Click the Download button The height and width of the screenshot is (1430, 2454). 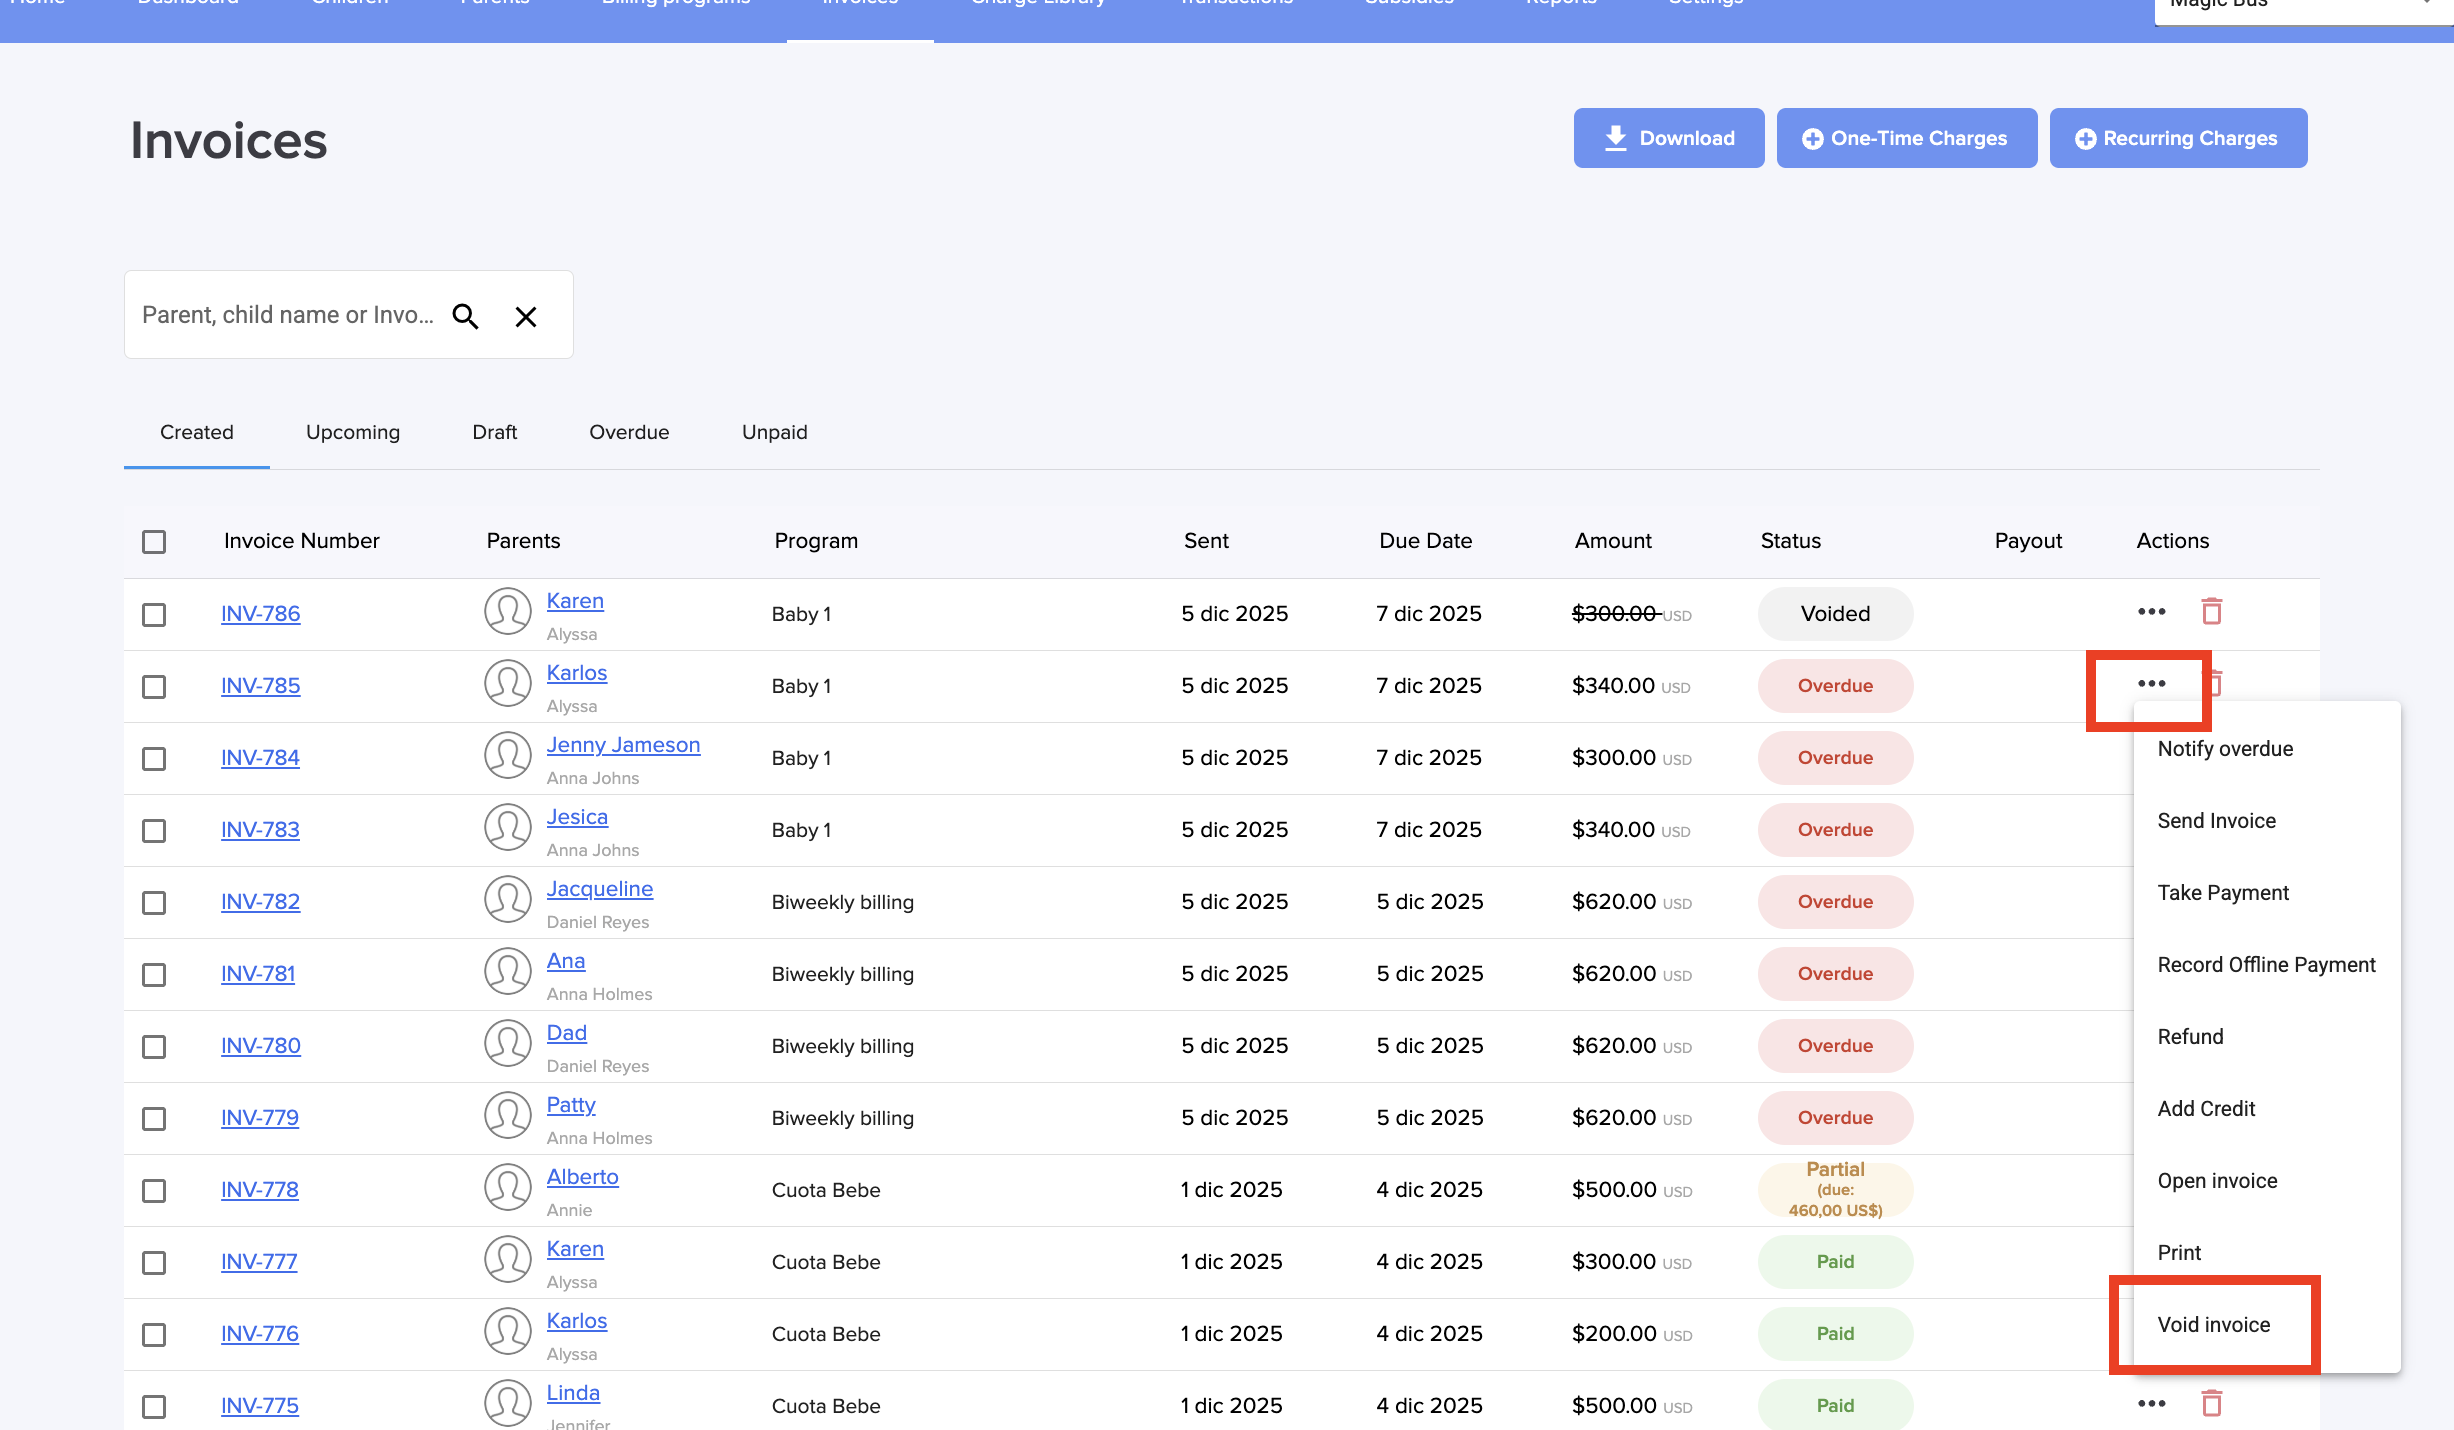(x=1668, y=138)
